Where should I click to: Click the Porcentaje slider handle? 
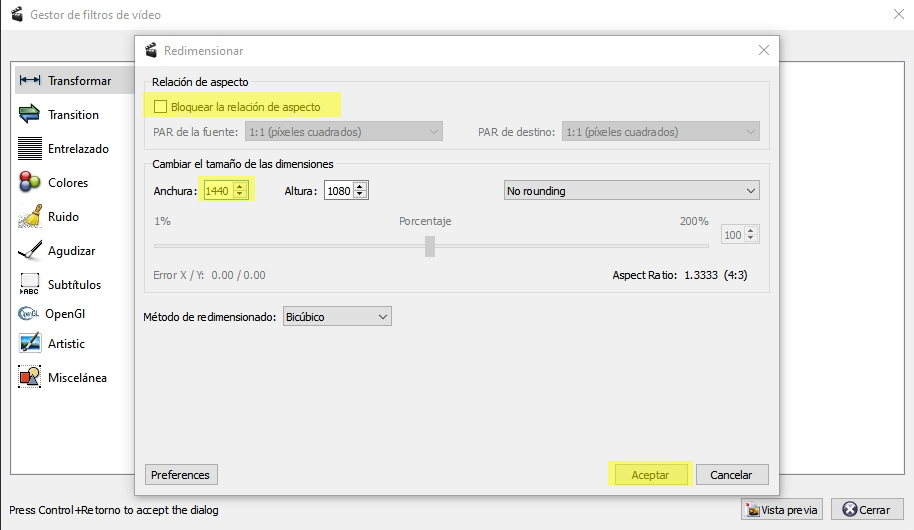tap(430, 246)
